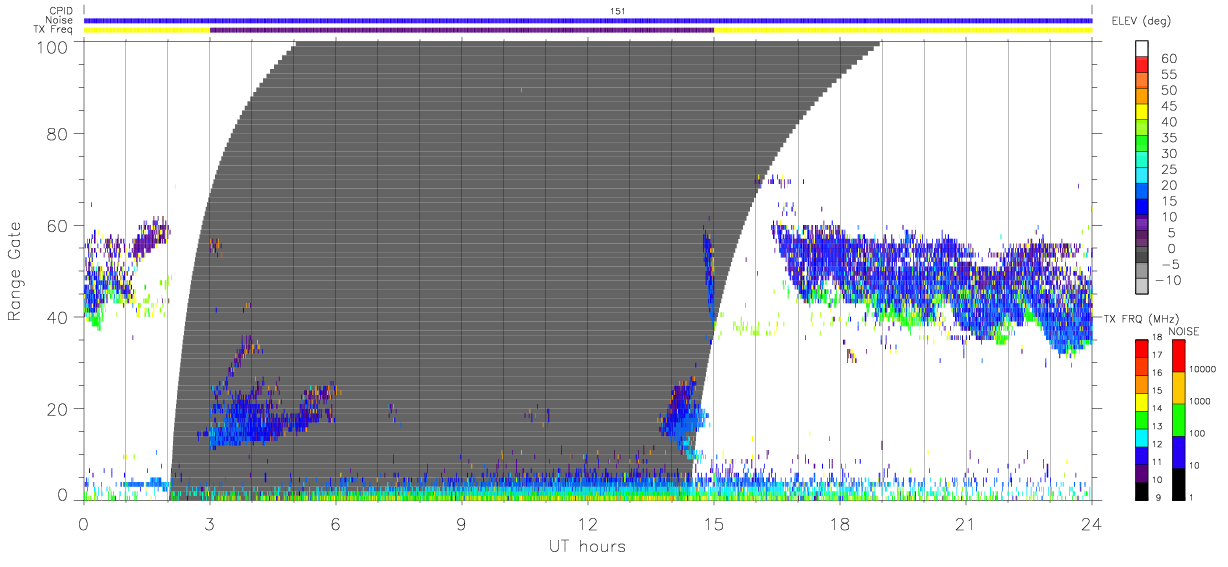Click the NOISE scale value '100'
Image resolution: width=1228 pixels, height=567 pixels.
pyautogui.click(x=1198, y=434)
